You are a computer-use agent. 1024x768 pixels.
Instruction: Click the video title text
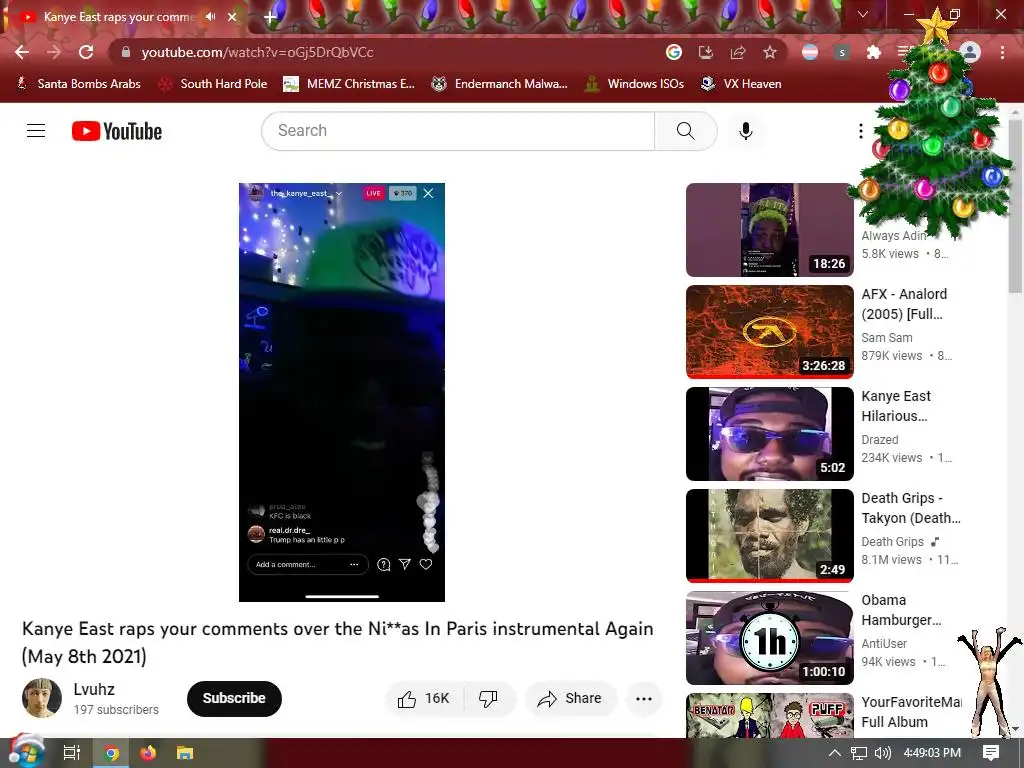pos(338,642)
